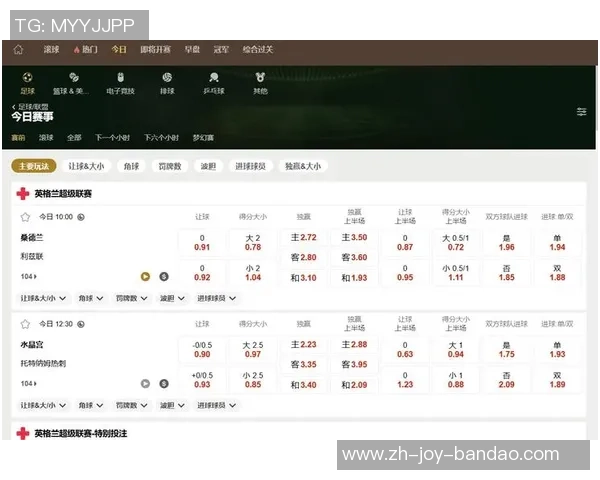Pick 小 2 under odds 1.04
The width and height of the screenshot is (600, 480).
(x=253, y=273)
